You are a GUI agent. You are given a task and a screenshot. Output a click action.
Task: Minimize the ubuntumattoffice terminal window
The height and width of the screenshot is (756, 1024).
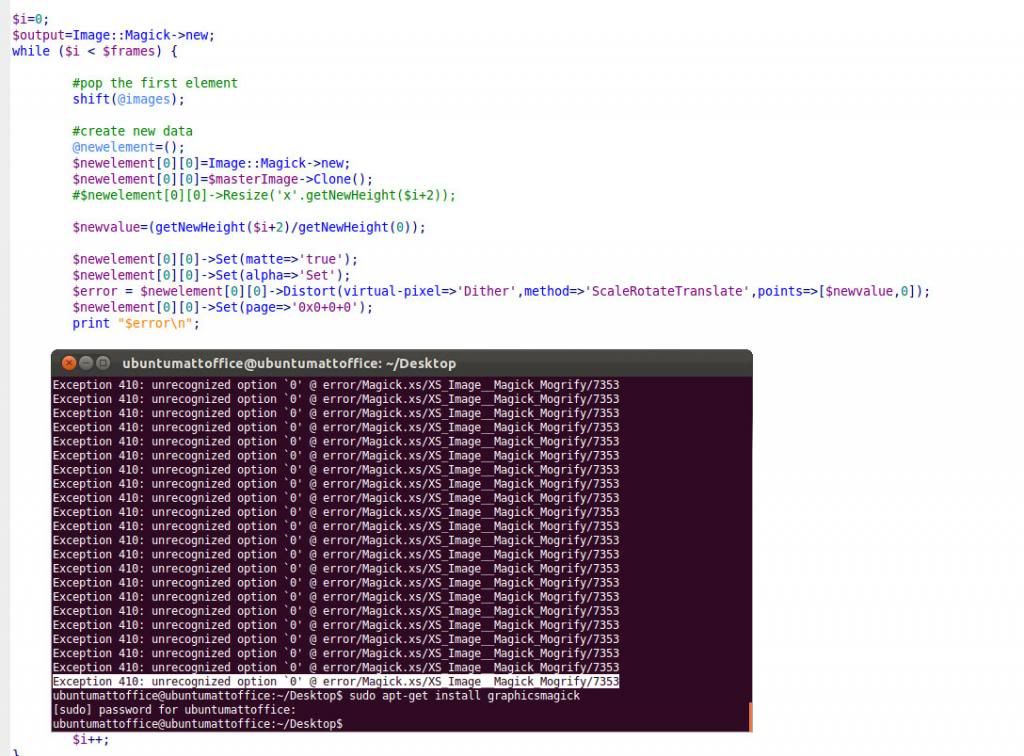(x=86, y=363)
